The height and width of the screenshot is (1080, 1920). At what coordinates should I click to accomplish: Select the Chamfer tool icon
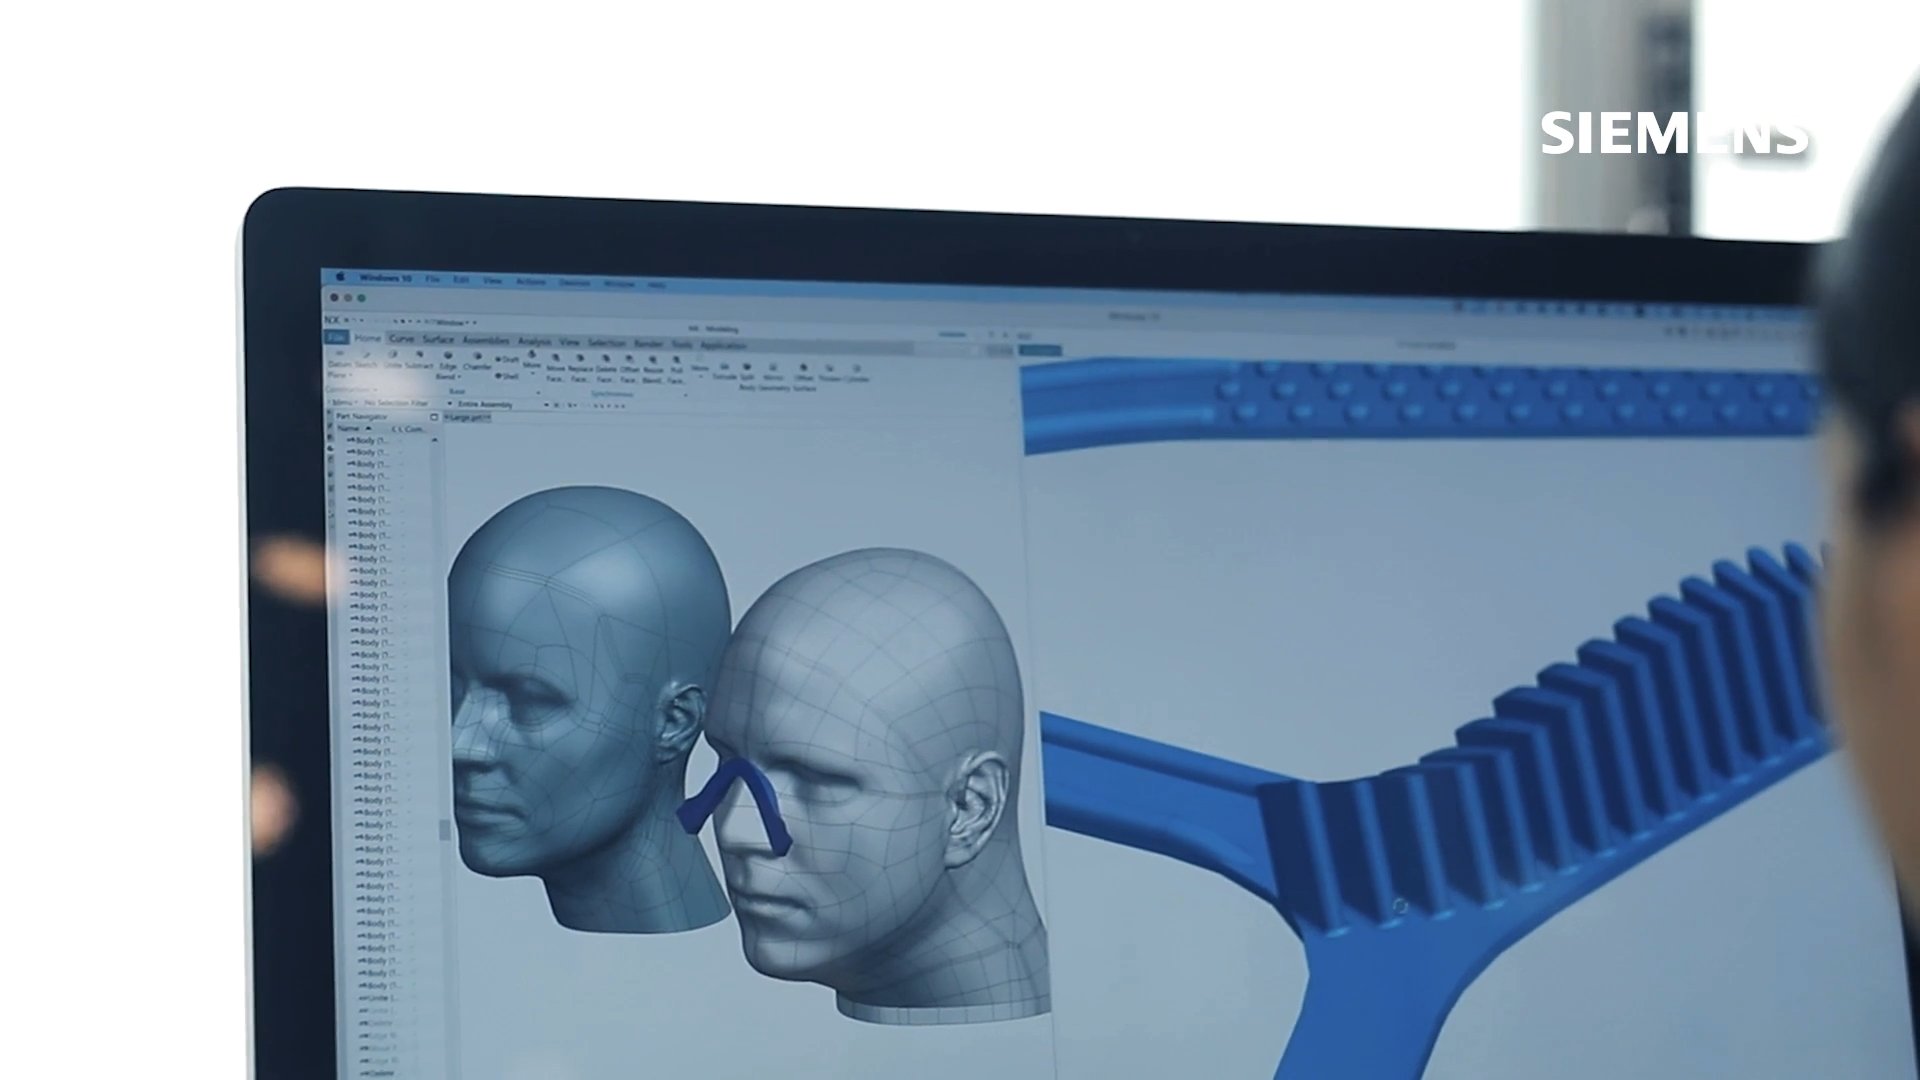click(478, 356)
